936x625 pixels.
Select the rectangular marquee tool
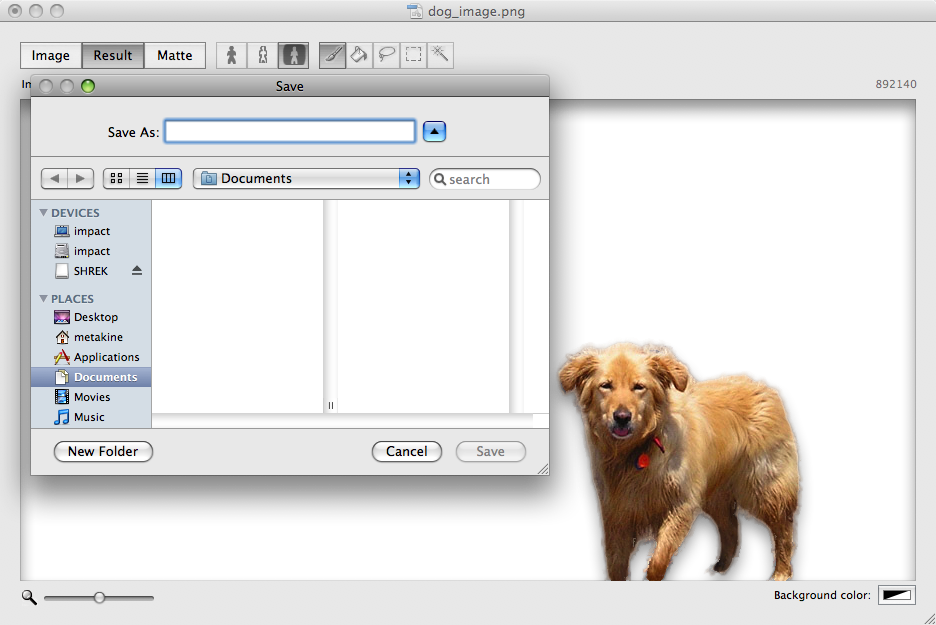pyautogui.click(x=413, y=55)
